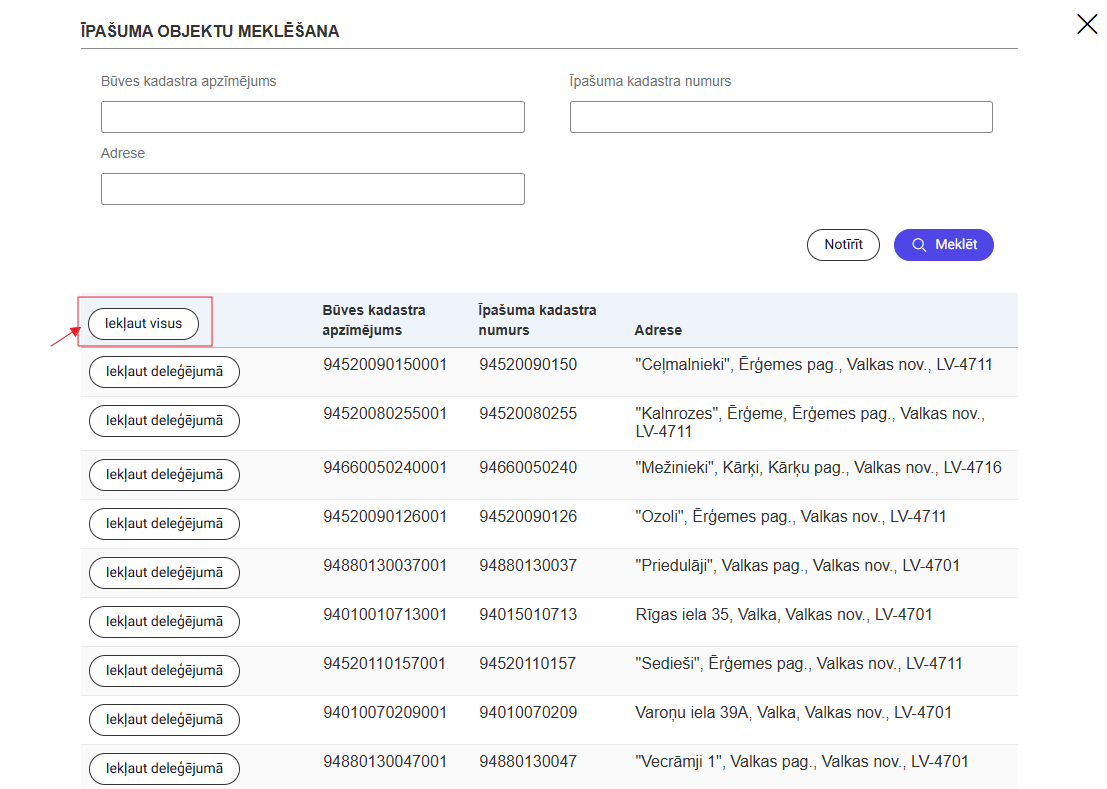The width and height of the screenshot is (1107, 789).
Task: Close the property search dialog with X
Action: (1087, 24)
